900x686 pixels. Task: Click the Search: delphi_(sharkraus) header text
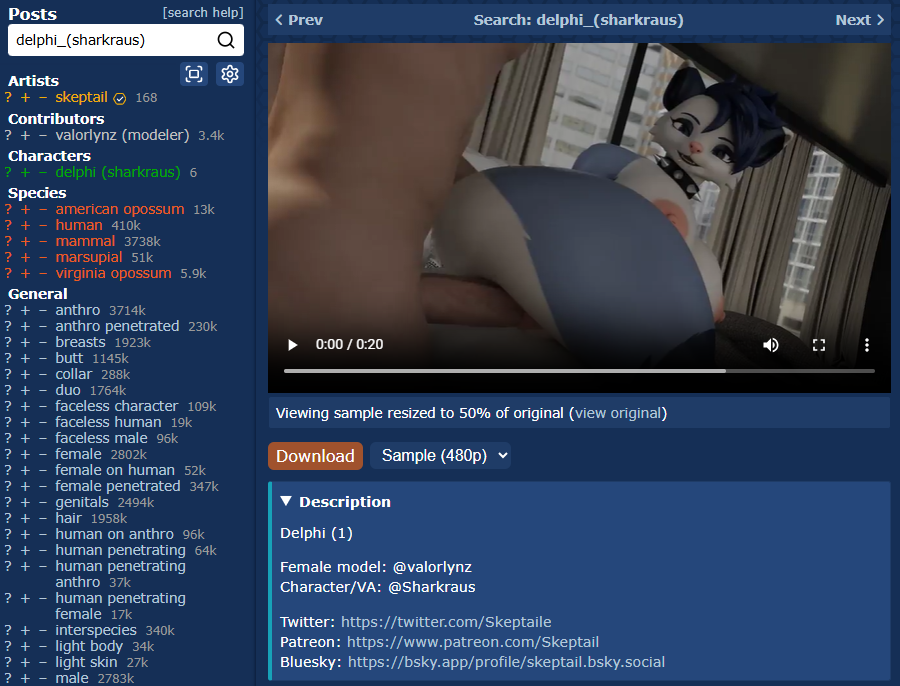[579, 20]
